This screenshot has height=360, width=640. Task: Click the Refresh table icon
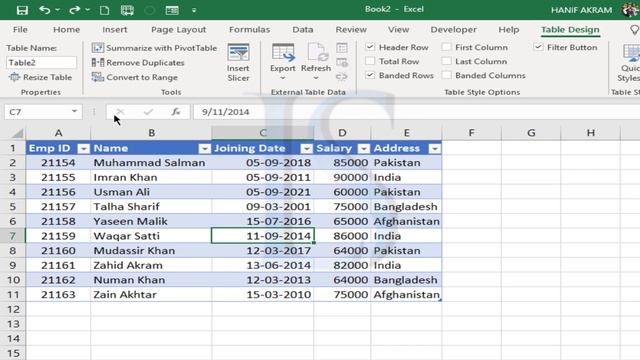pos(317,53)
